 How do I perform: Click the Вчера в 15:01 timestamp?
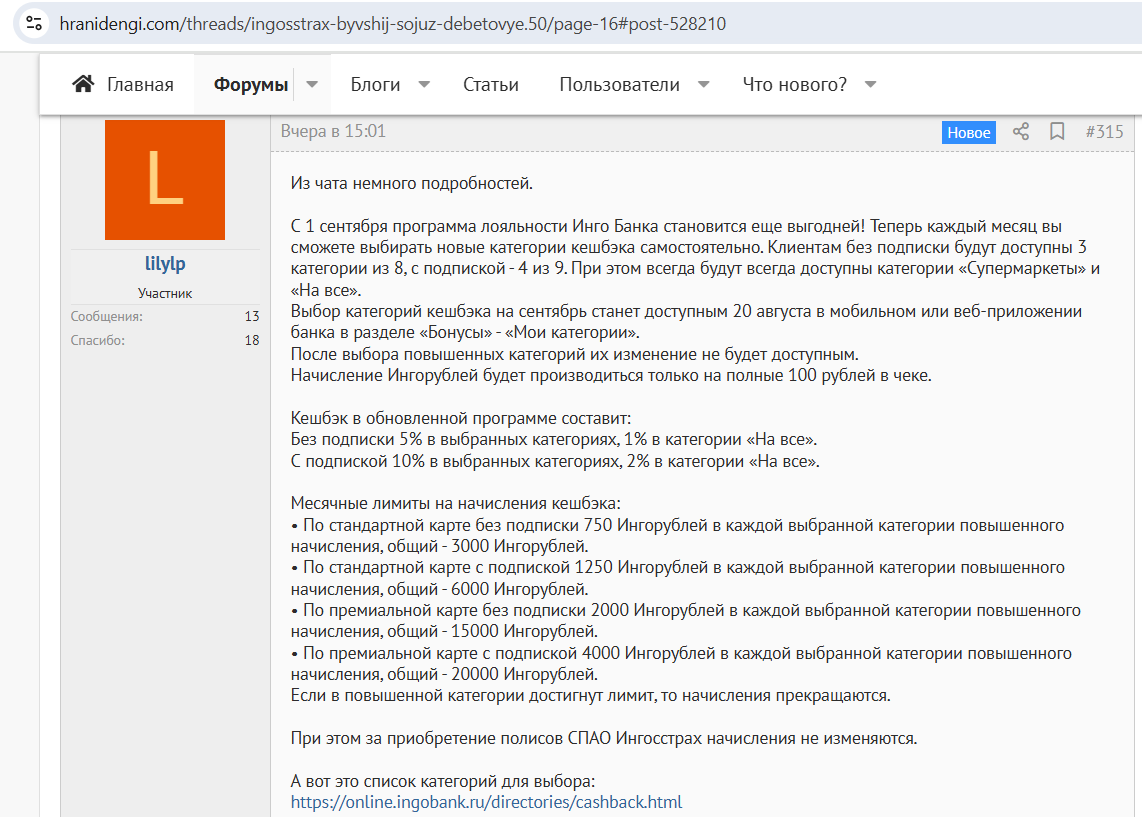[x=333, y=131]
